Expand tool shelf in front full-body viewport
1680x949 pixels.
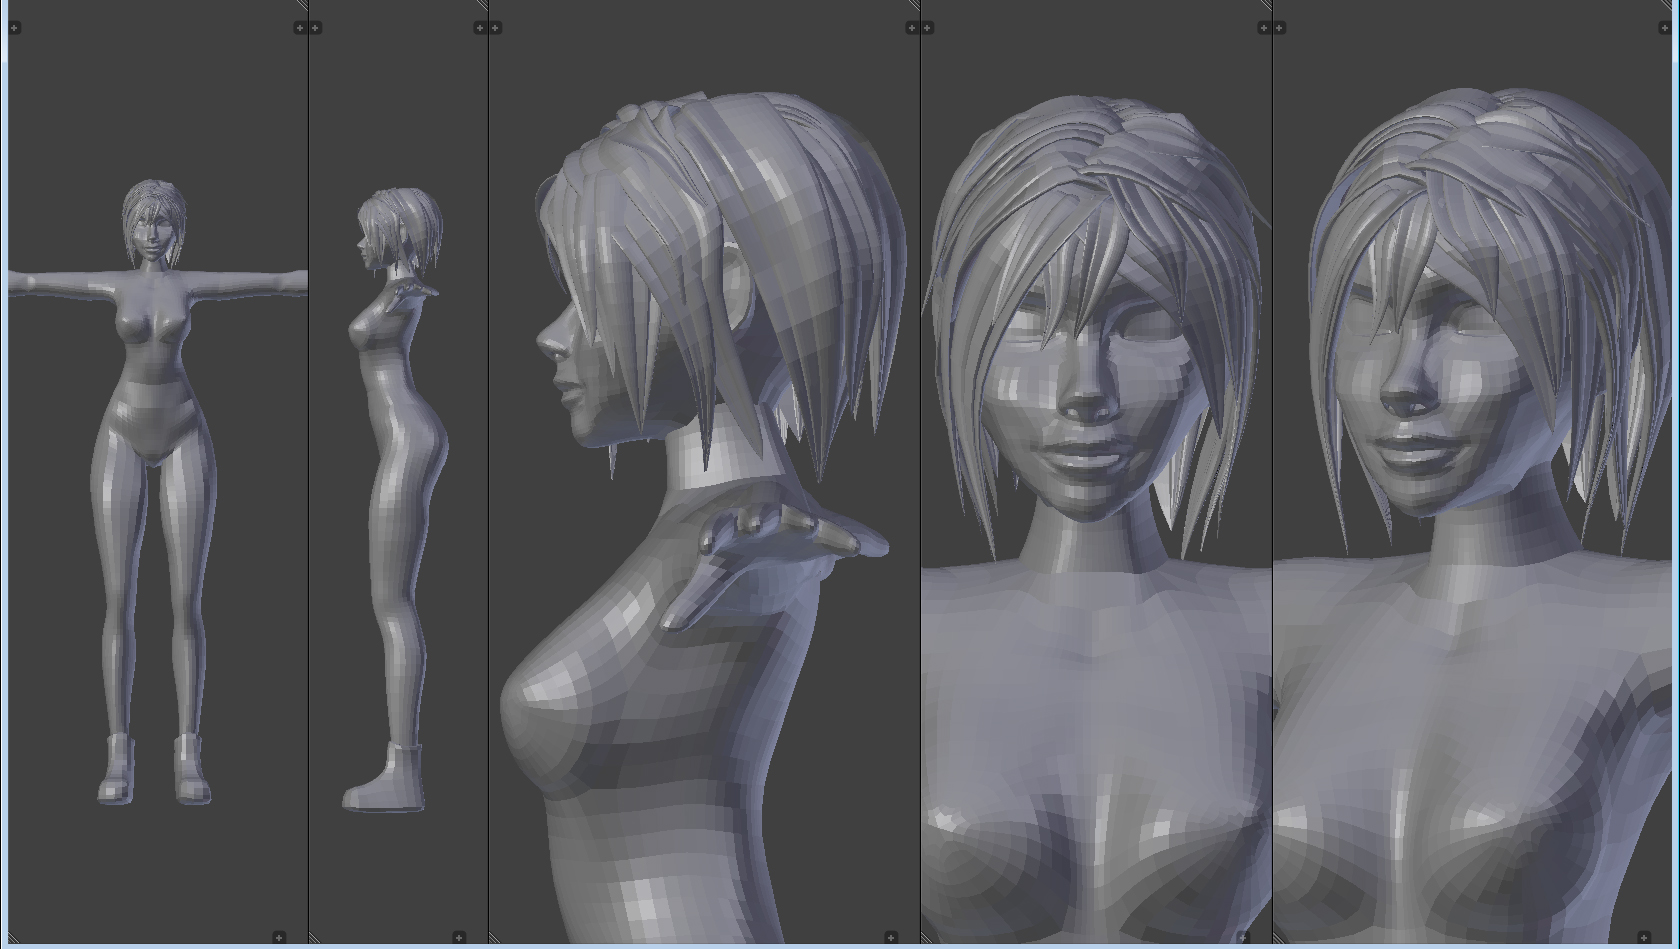tap(15, 28)
